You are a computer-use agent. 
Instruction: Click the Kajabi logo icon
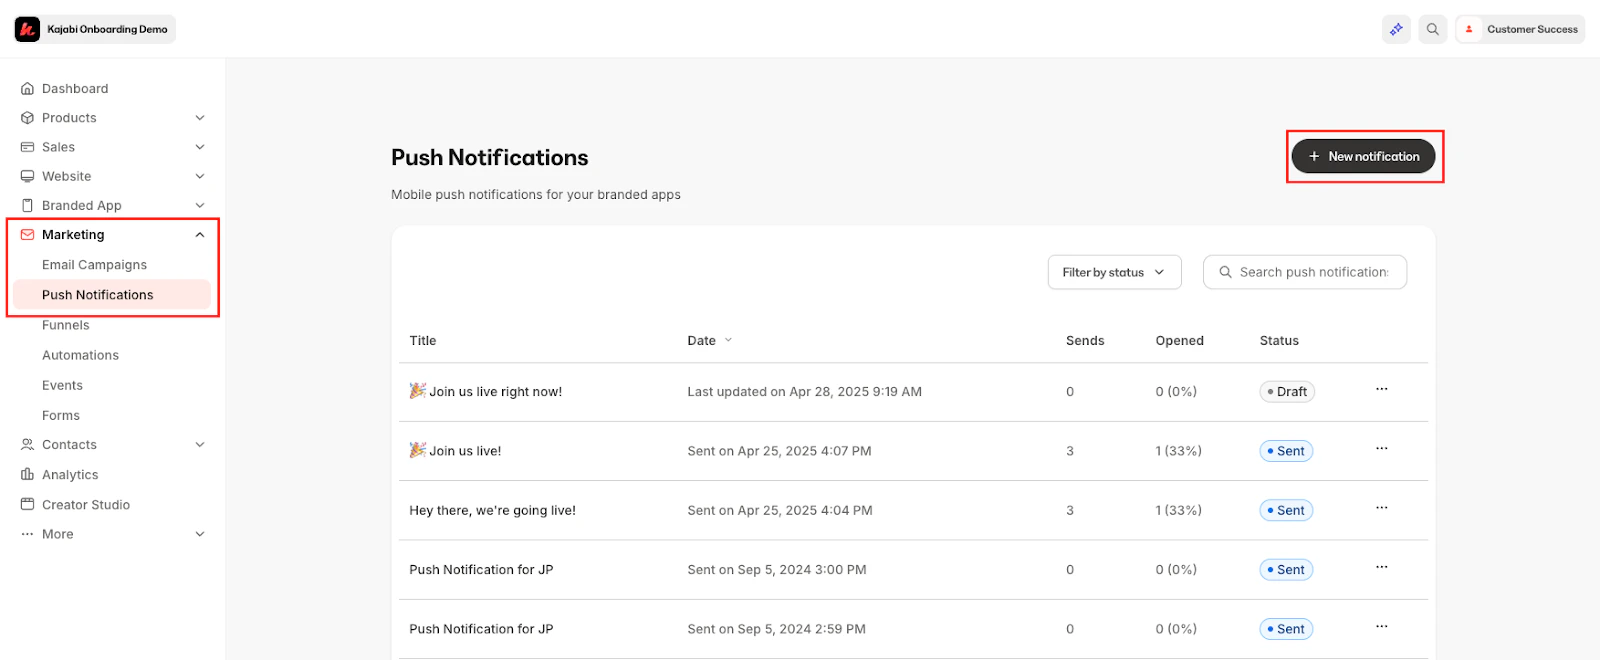coord(27,29)
